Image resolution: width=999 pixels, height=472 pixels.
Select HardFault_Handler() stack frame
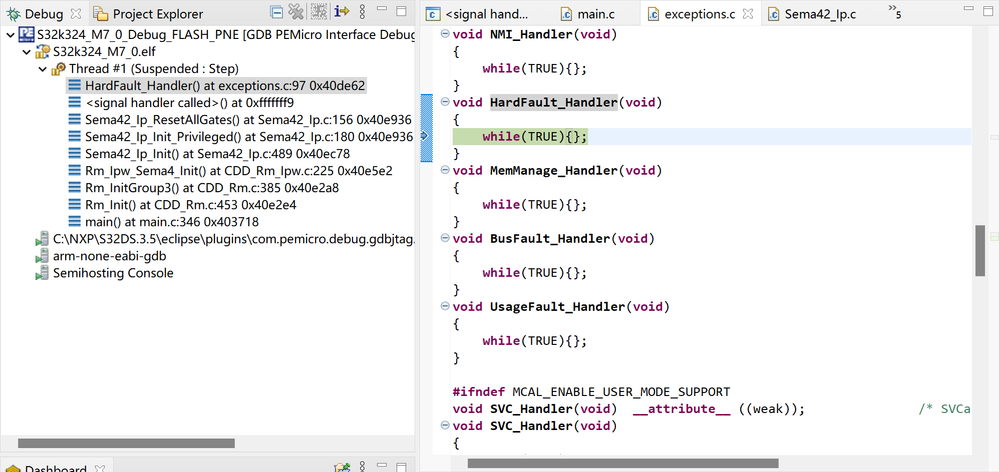click(217, 86)
